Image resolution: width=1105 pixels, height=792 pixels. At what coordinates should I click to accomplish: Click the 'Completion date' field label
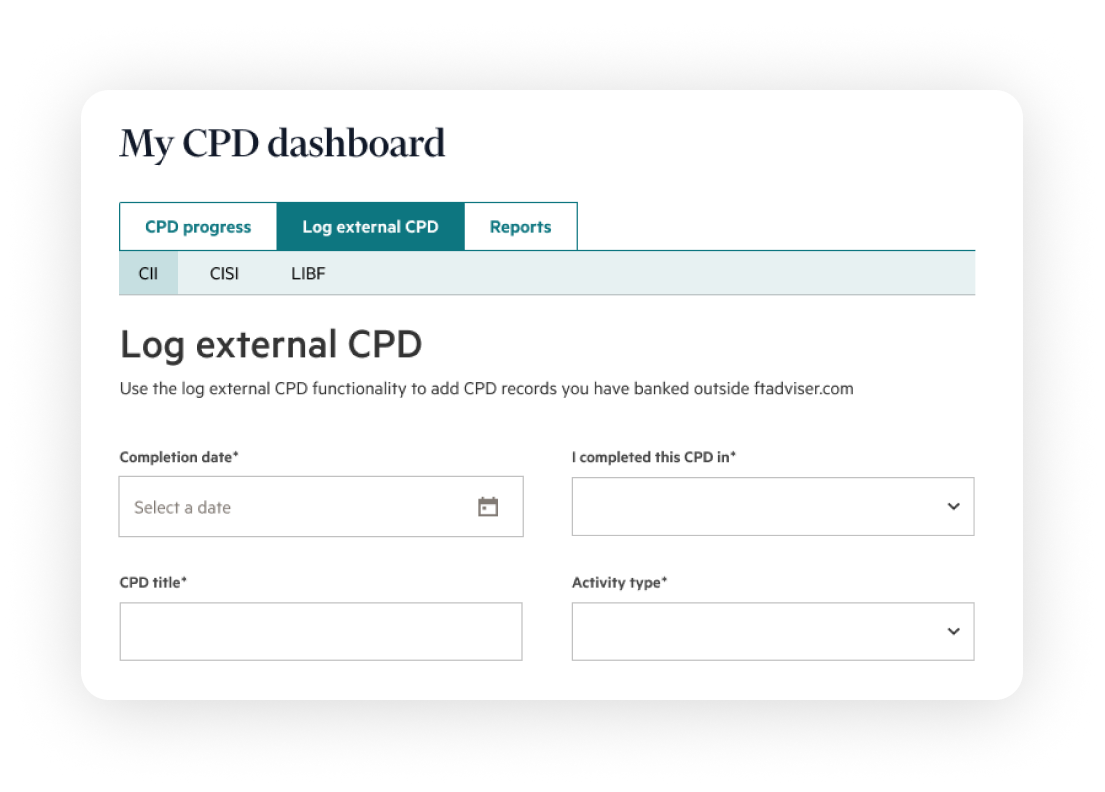[x=179, y=457]
